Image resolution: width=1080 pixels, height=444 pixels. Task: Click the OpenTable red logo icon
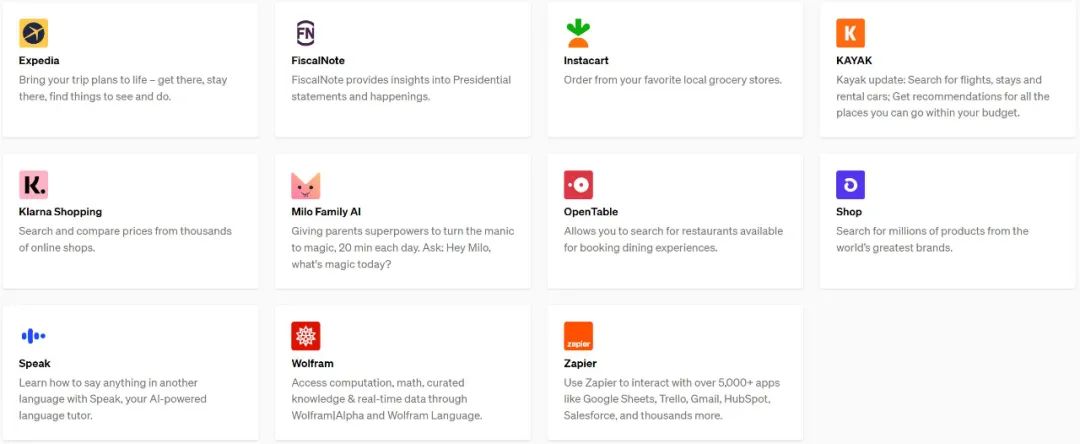(x=578, y=185)
